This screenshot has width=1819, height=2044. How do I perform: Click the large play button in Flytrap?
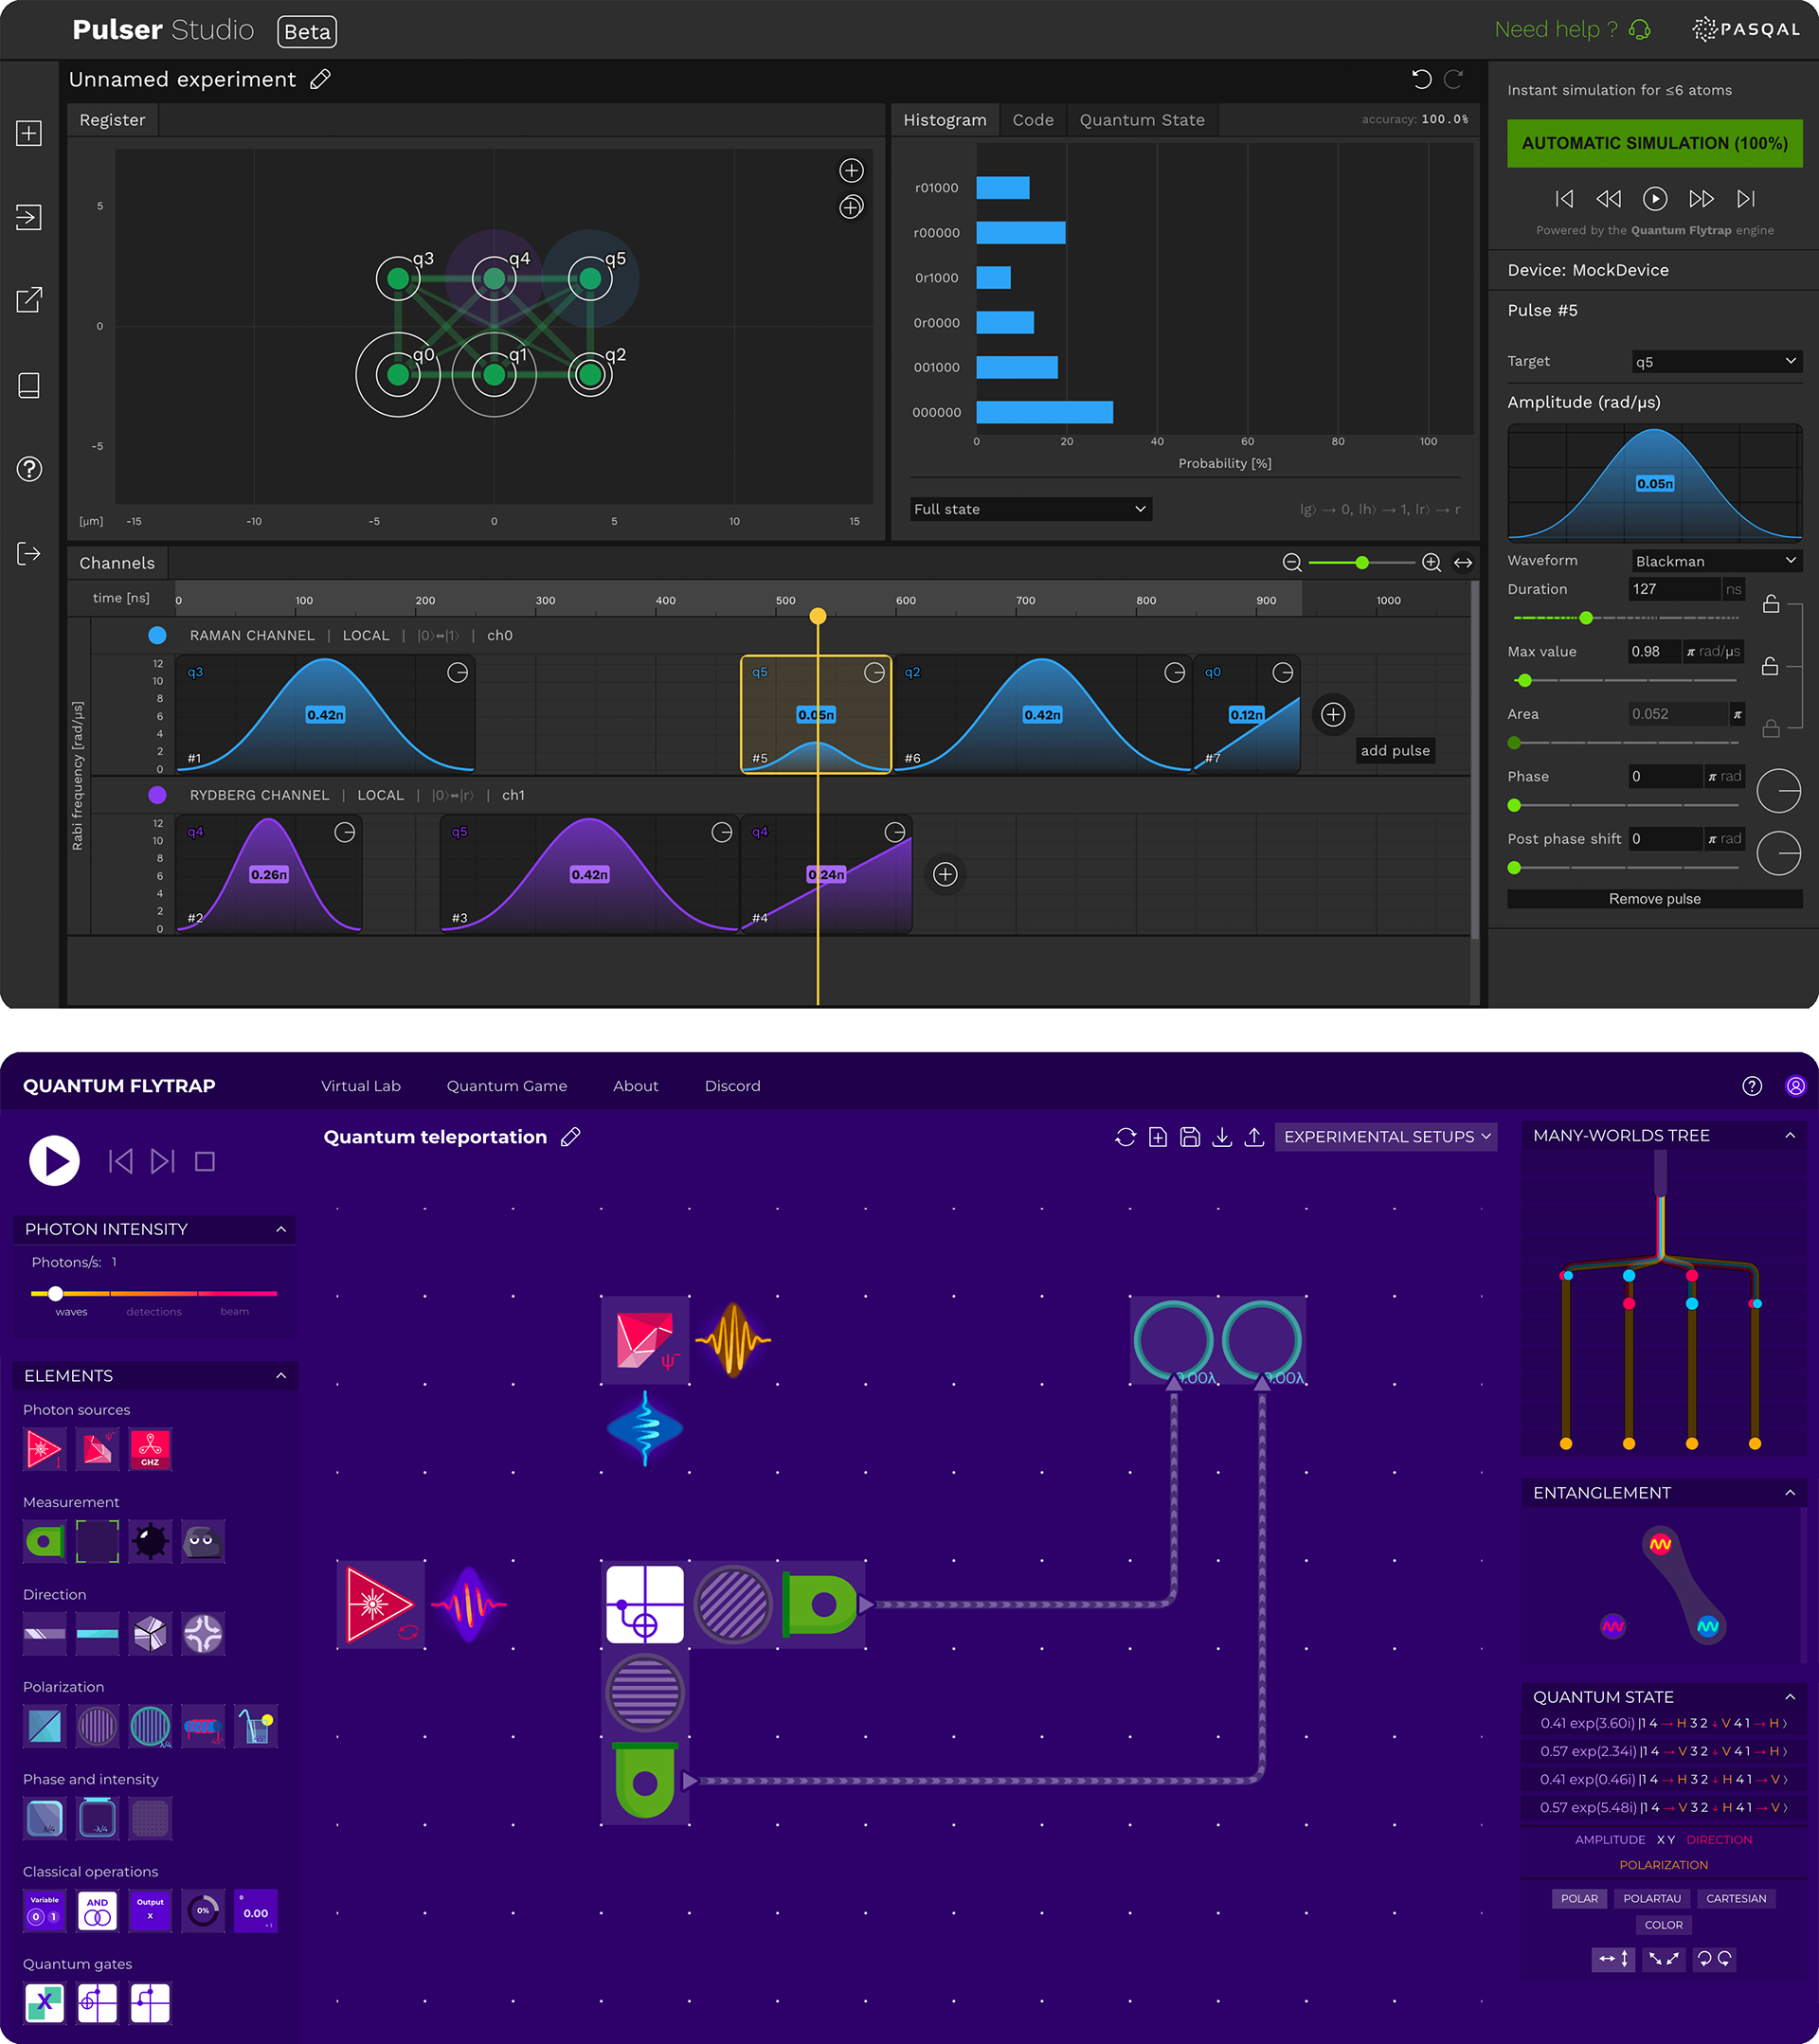[54, 1161]
